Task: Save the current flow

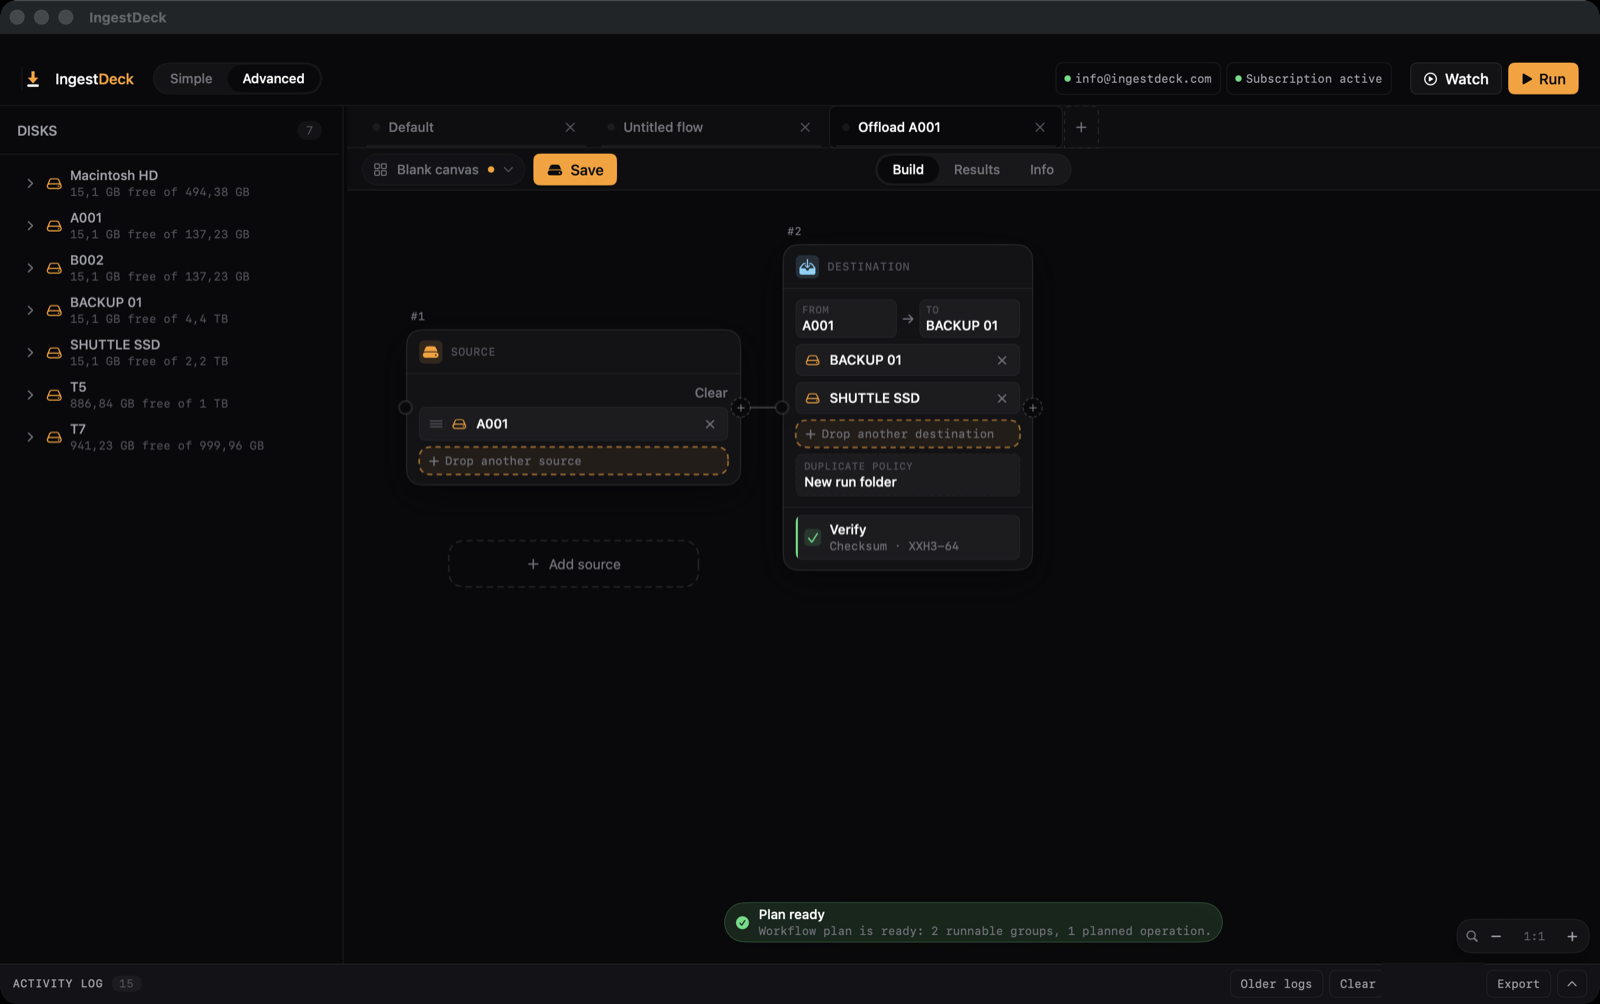Action: [575, 170]
